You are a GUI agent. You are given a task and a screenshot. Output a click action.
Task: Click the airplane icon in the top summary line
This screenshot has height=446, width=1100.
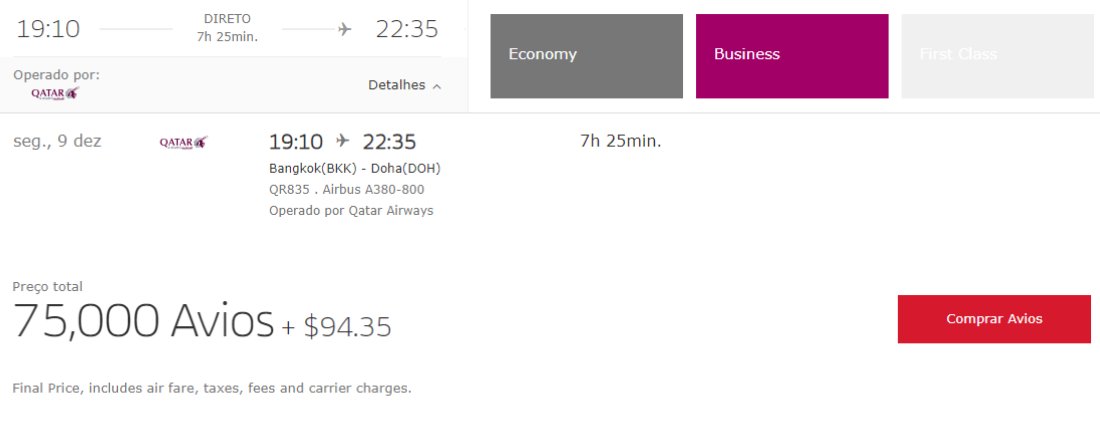[344, 29]
